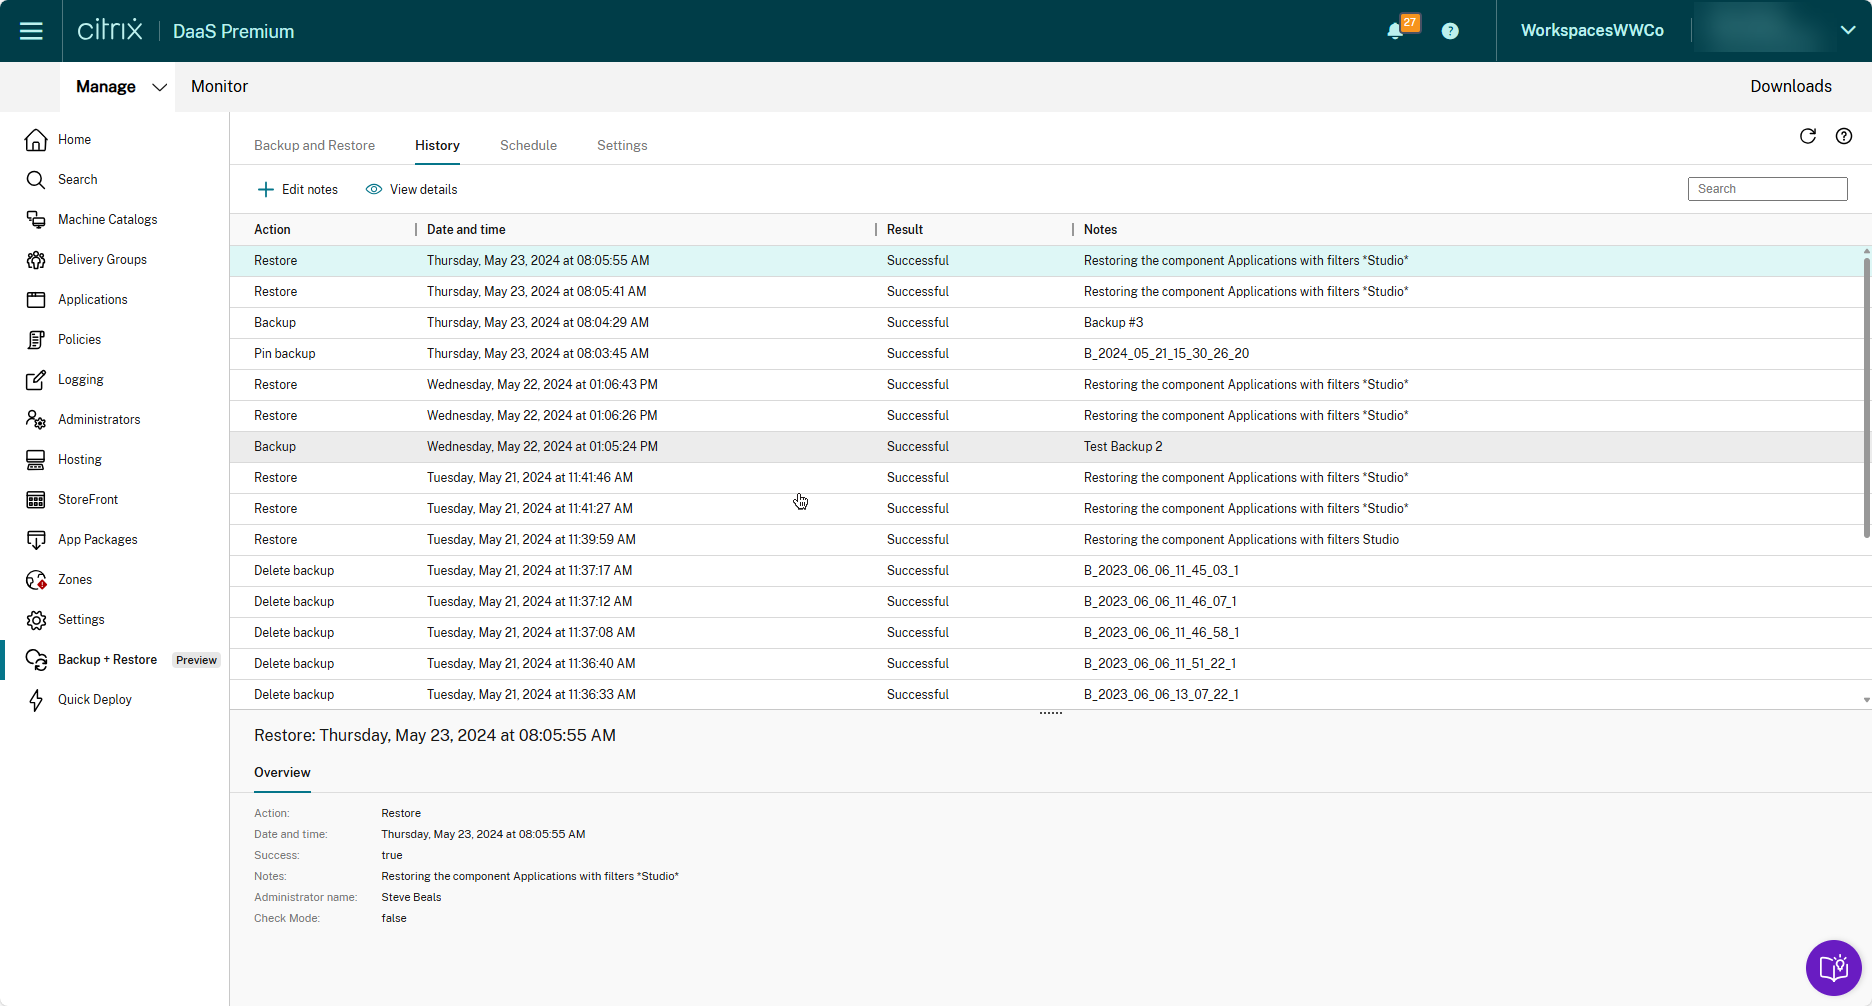Open Delivery Groups from the sidebar
Viewport: 1872px width, 1006px height.
[x=102, y=260]
